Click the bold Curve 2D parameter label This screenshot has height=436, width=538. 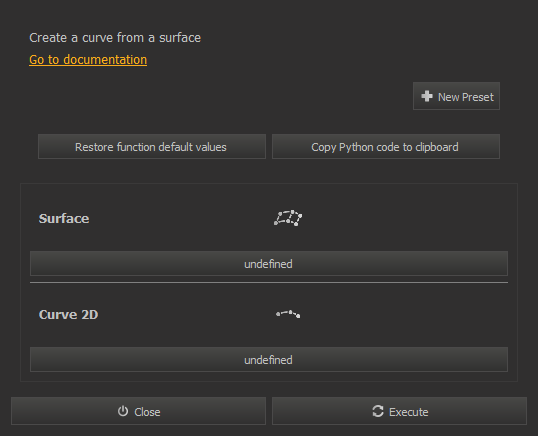68,315
